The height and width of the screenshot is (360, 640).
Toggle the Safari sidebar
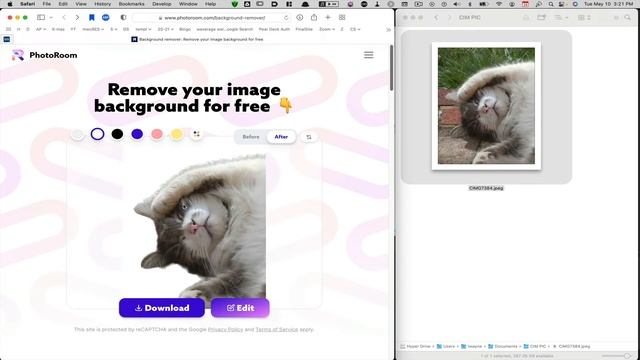coord(41,18)
